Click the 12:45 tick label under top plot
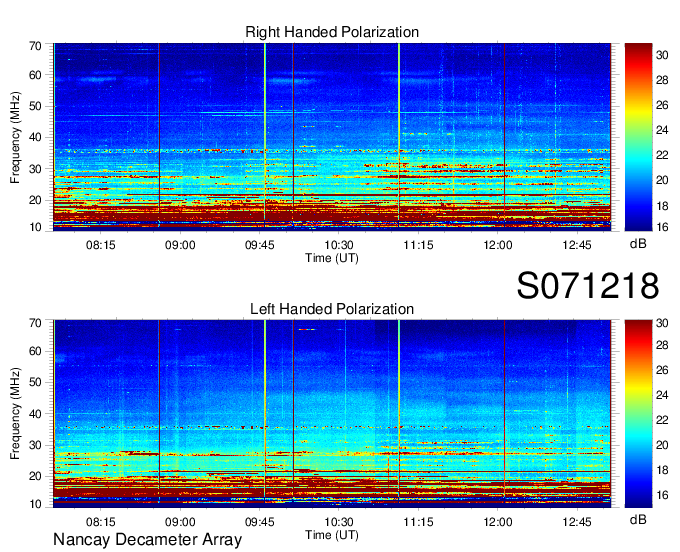 pos(577,245)
